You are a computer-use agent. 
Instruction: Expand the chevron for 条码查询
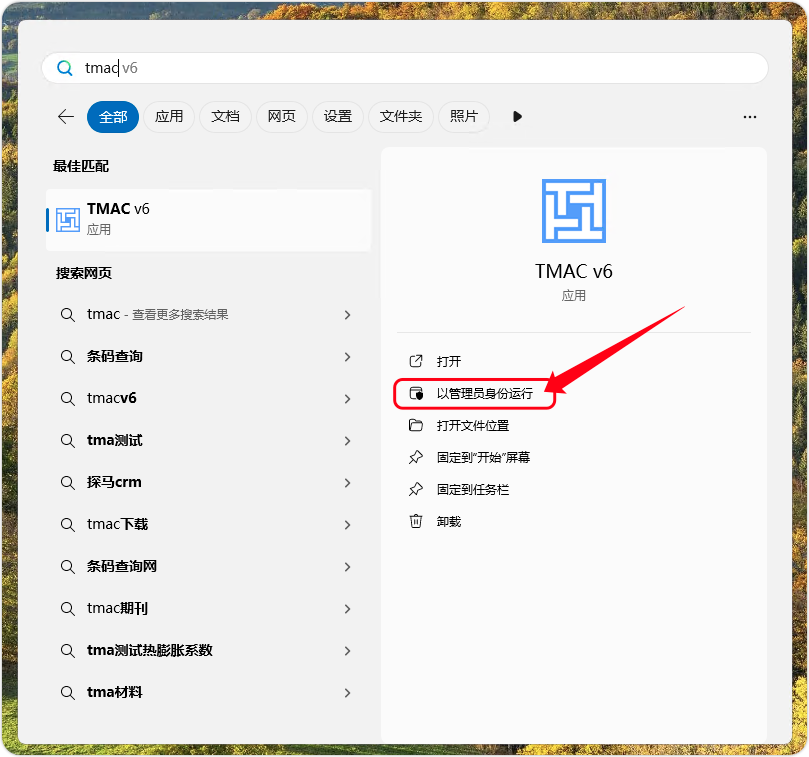coord(348,357)
